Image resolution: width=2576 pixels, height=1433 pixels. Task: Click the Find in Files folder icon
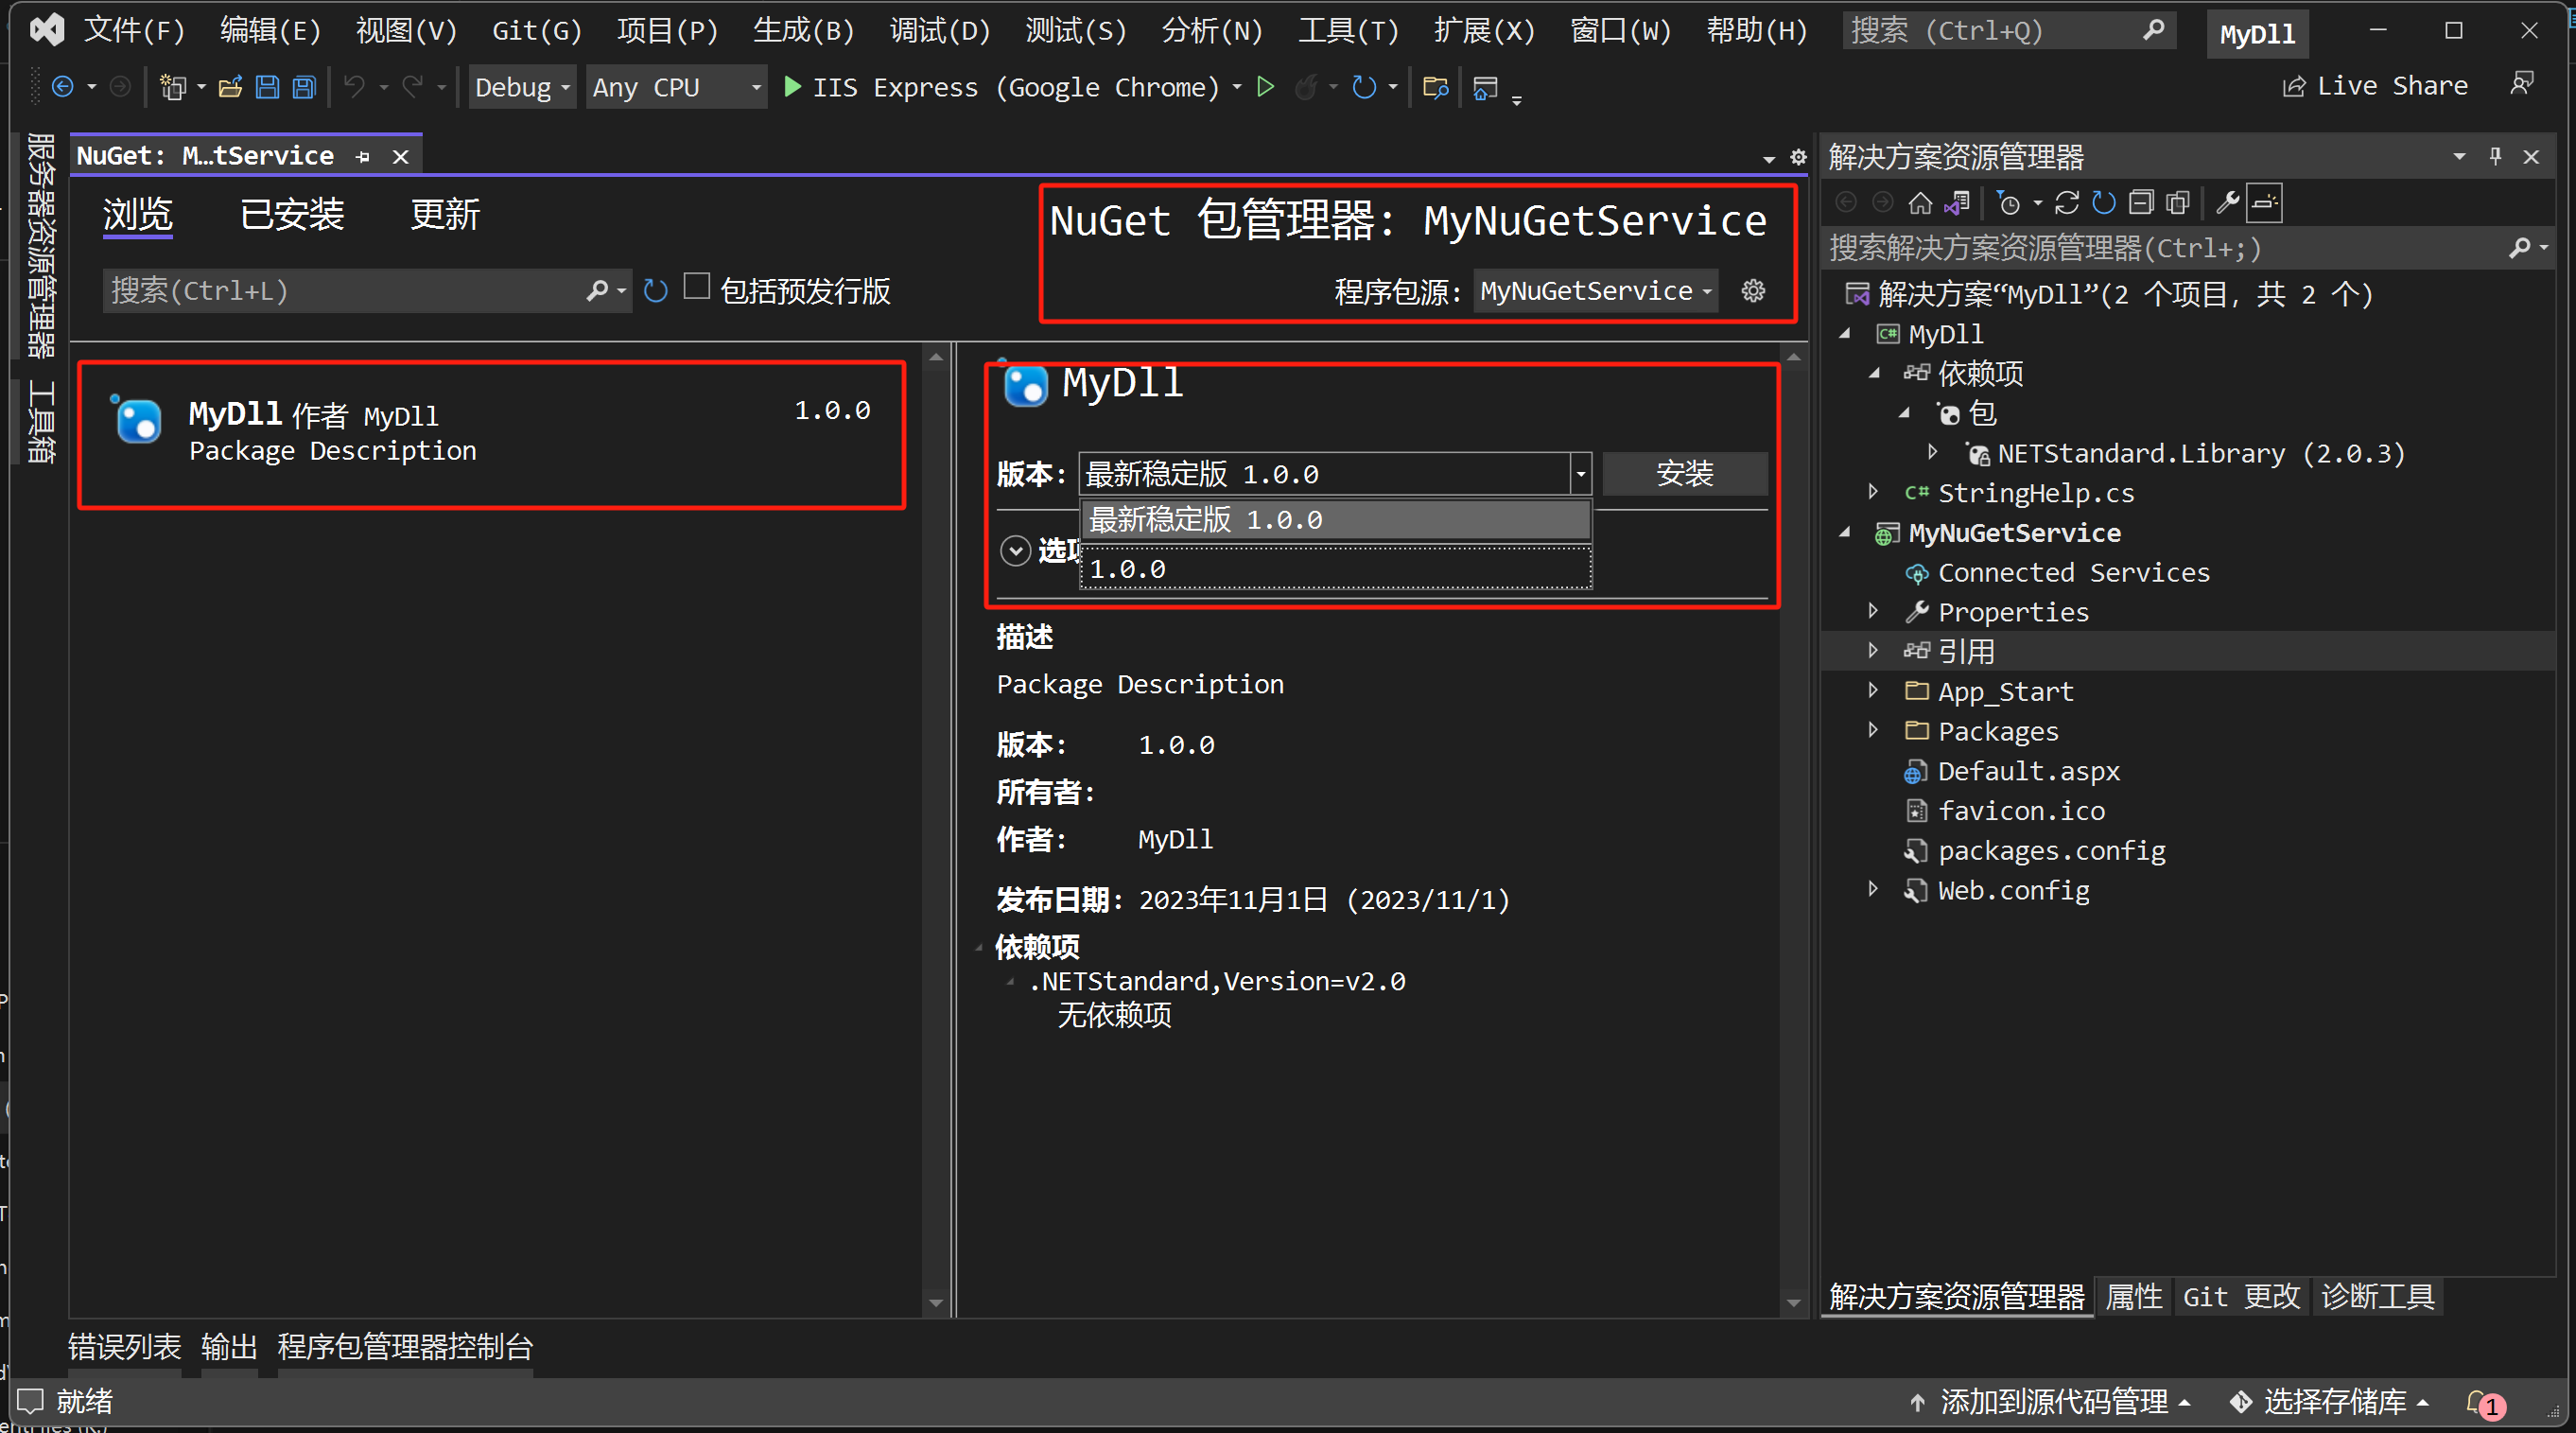click(x=1435, y=87)
